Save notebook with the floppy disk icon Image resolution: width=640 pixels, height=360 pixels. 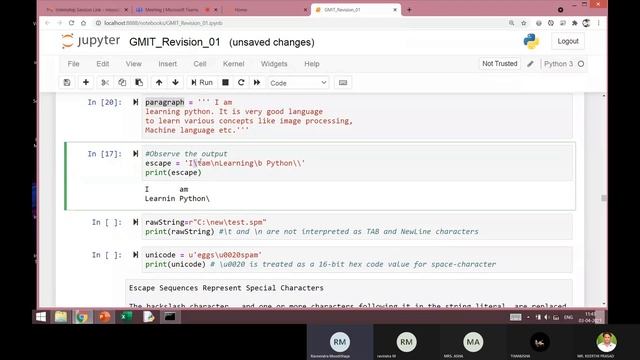[x=67, y=82]
